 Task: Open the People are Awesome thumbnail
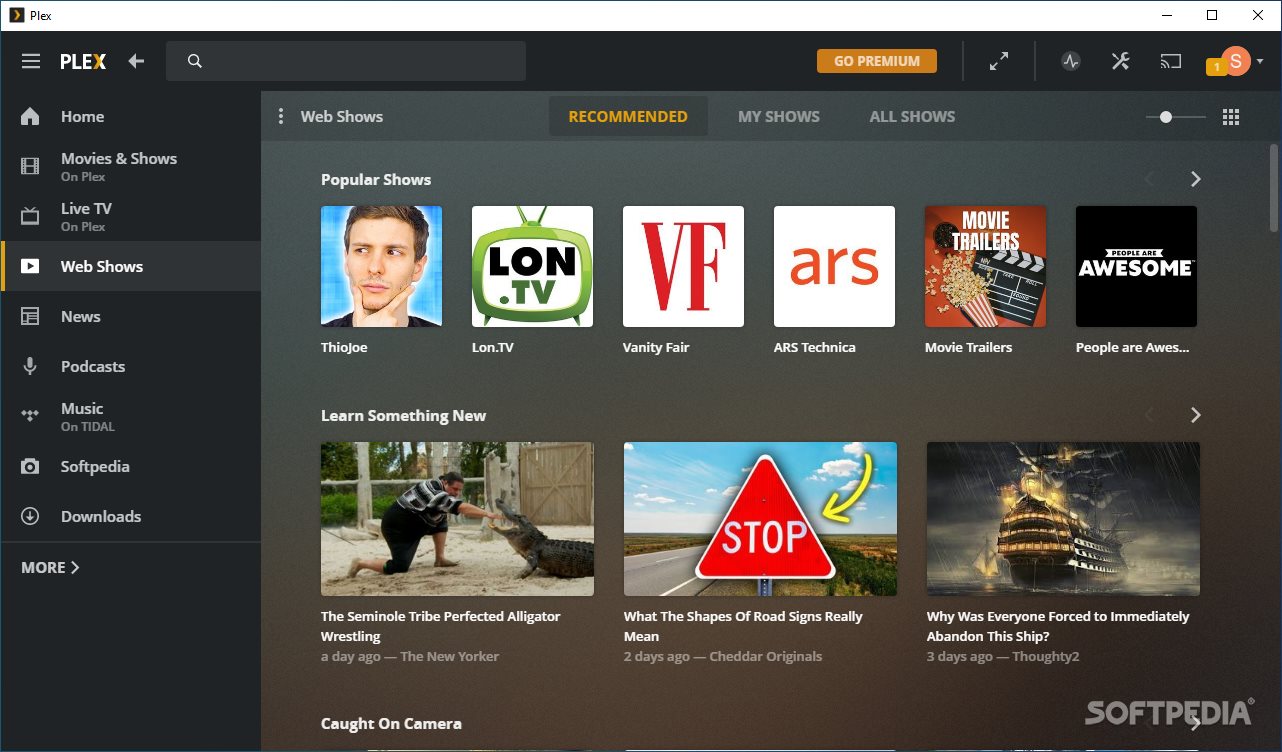(1136, 266)
